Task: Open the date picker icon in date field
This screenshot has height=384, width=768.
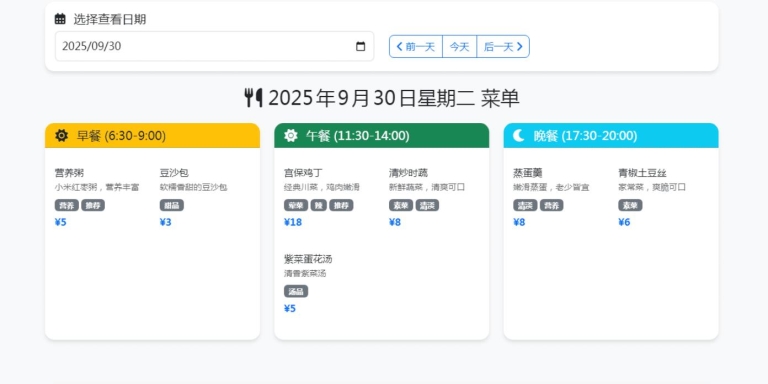Action: pyautogui.click(x=360, y=47)
